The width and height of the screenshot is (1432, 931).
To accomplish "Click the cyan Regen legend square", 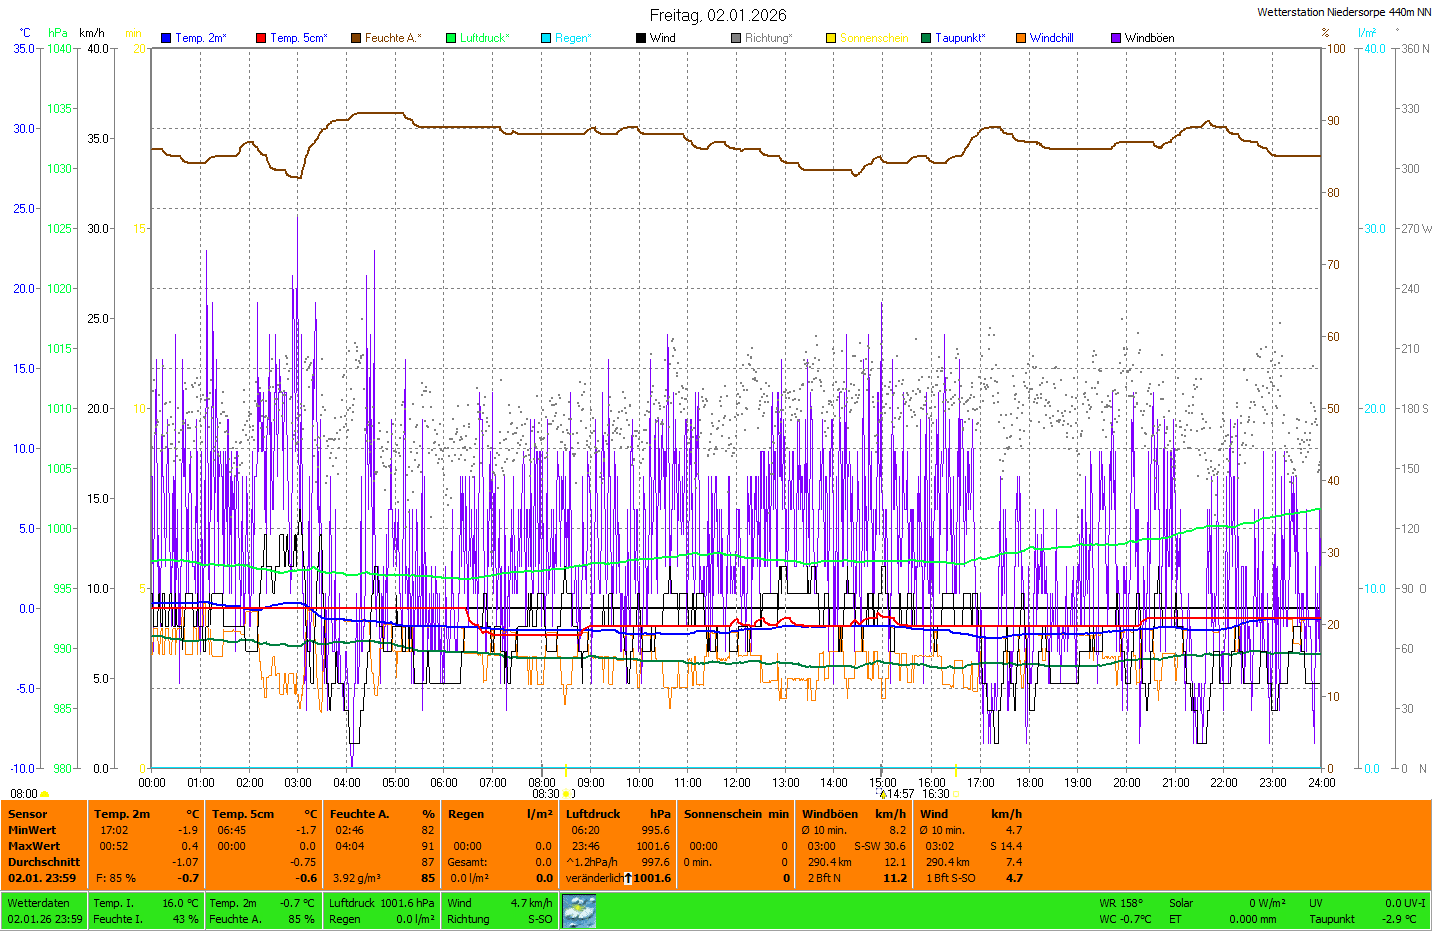I will pyautogui.click(x=546, y=38).
